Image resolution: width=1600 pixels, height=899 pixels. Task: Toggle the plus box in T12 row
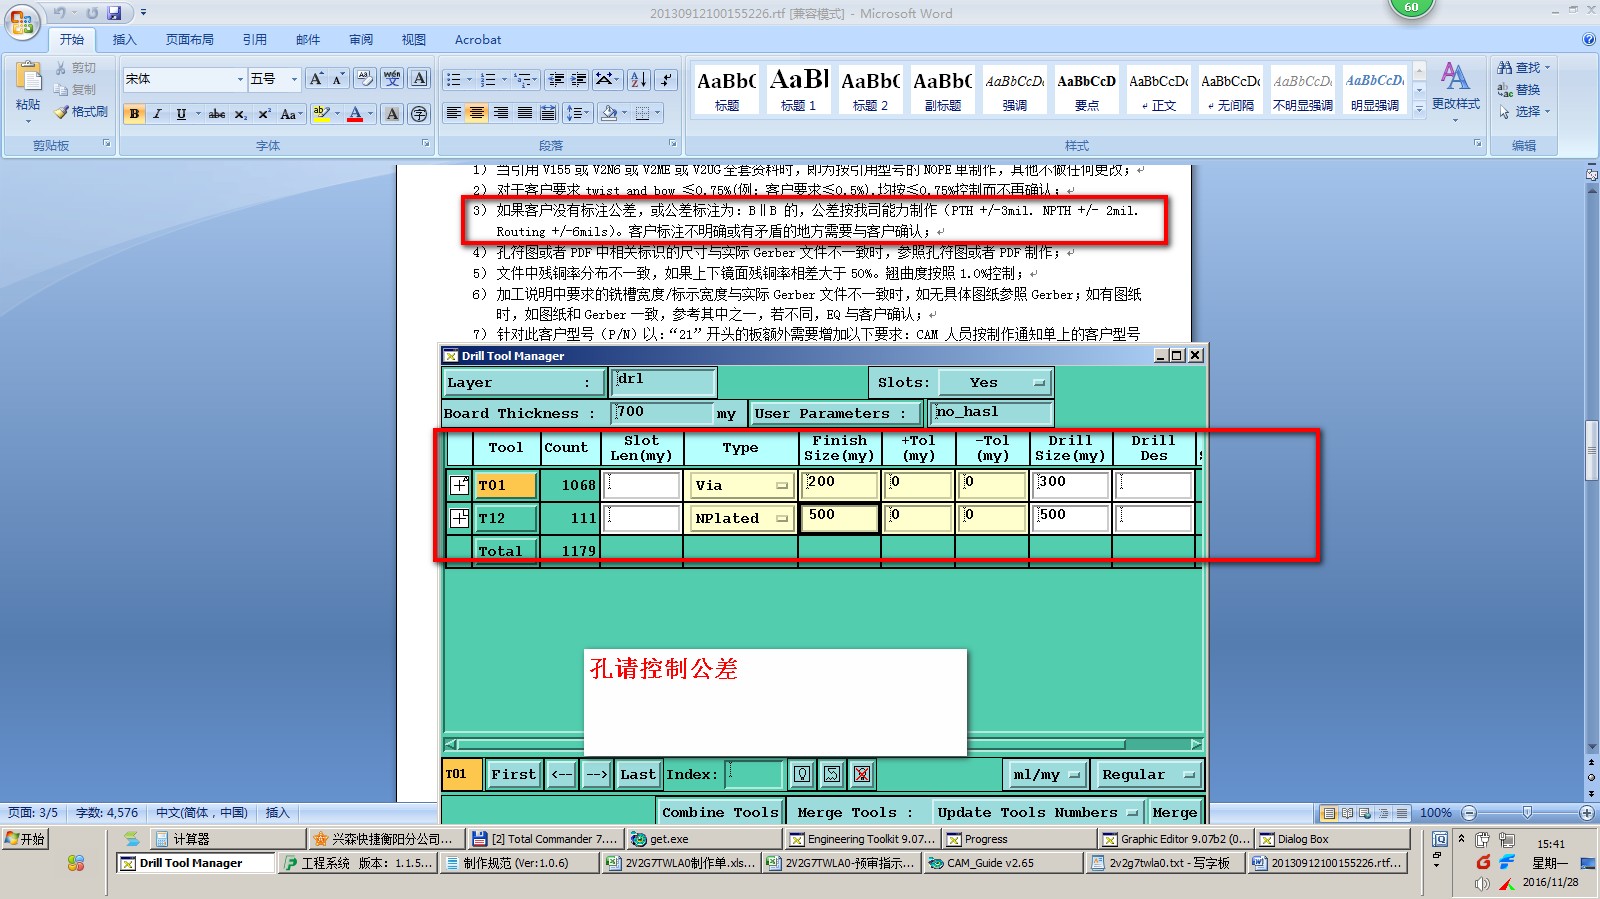(x=459, y=518)
